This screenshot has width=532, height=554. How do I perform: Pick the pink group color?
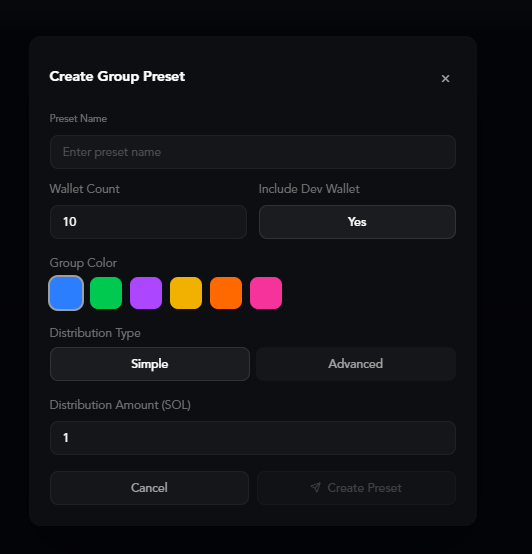[266, 293]
